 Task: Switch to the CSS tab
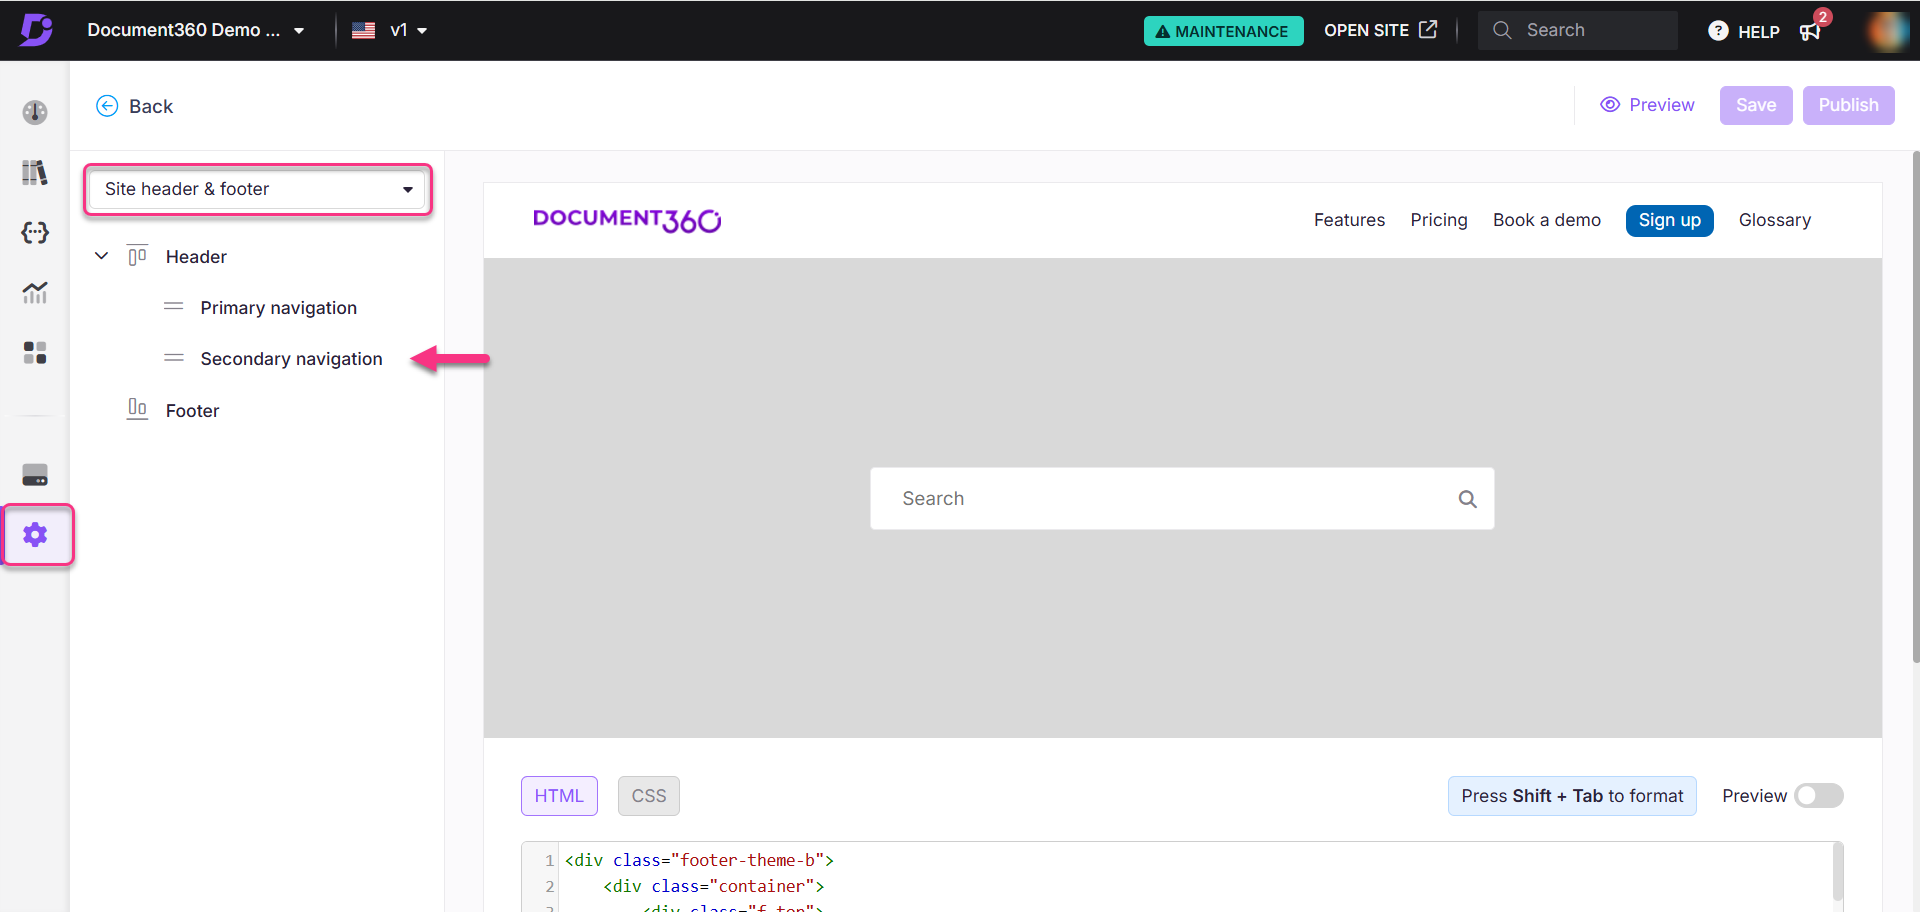click(x=649, y=796)
